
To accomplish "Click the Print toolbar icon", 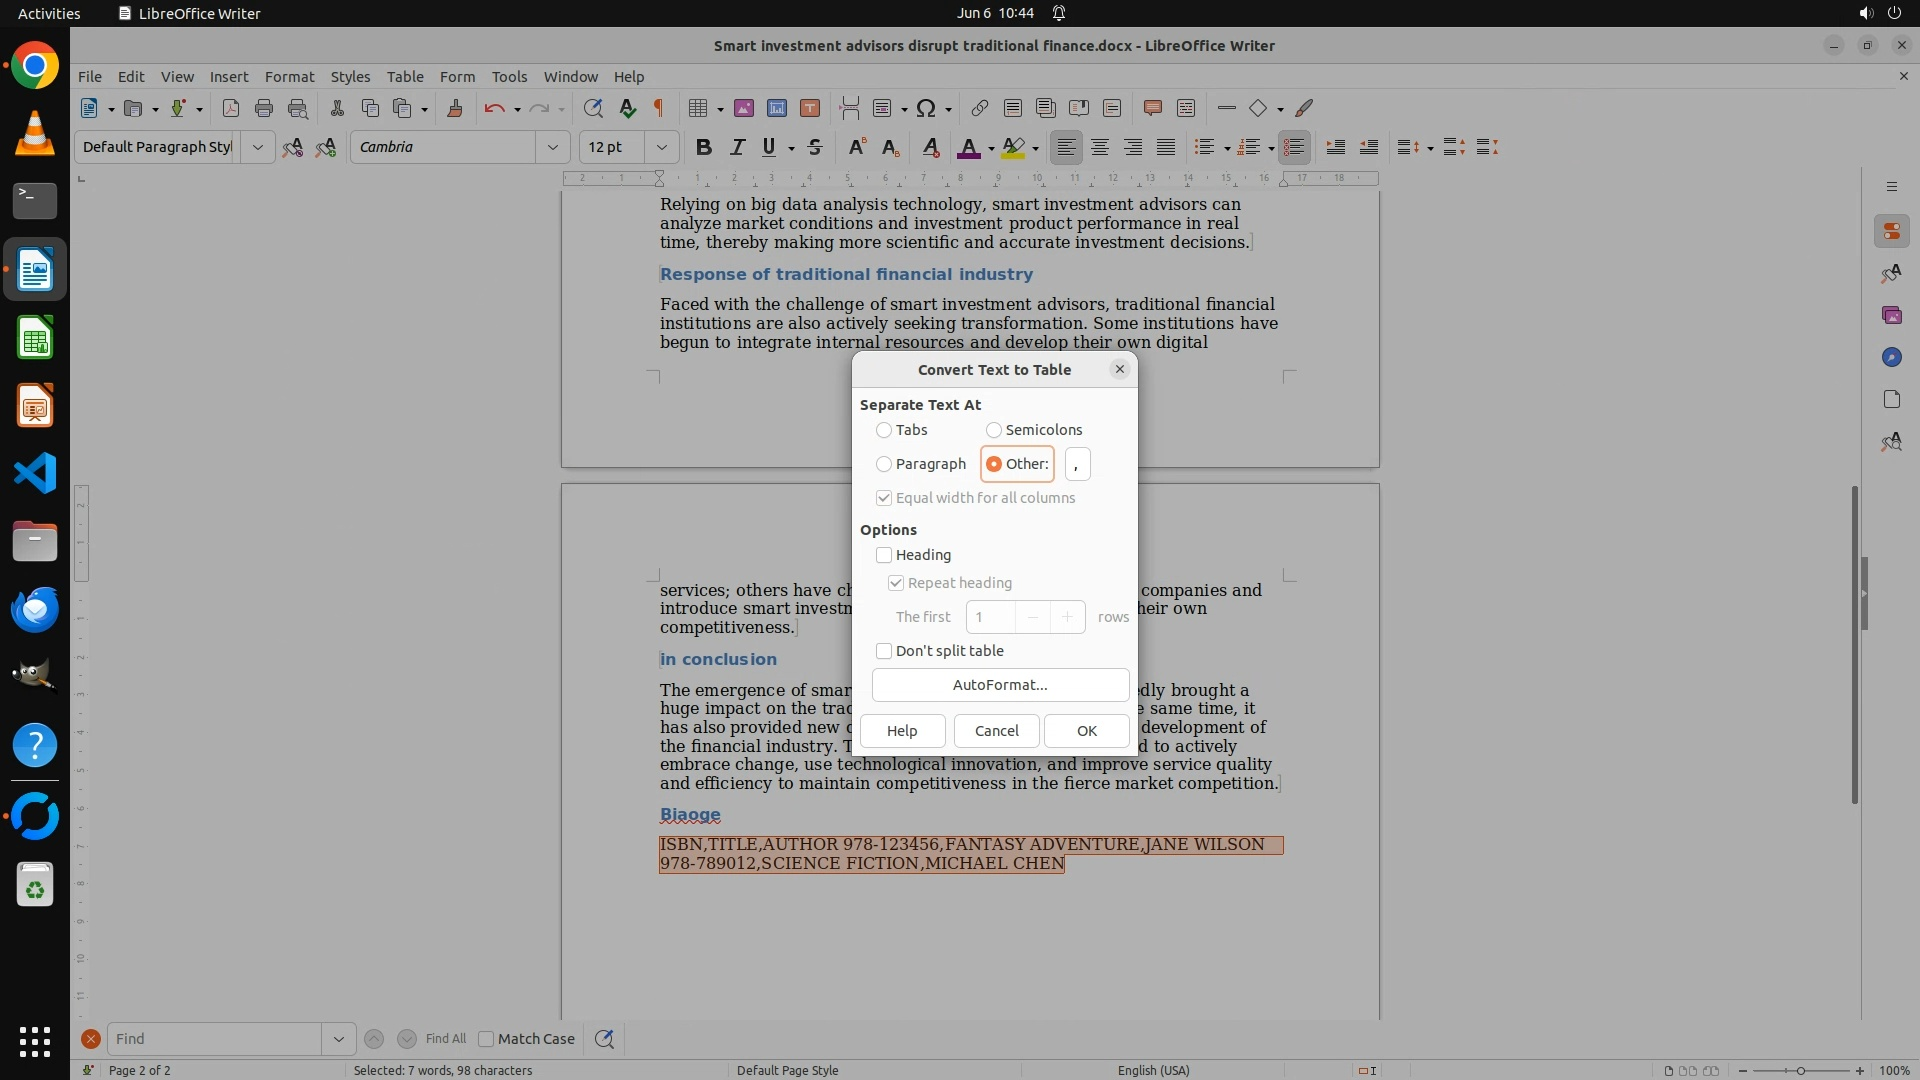I will [264, 108].
